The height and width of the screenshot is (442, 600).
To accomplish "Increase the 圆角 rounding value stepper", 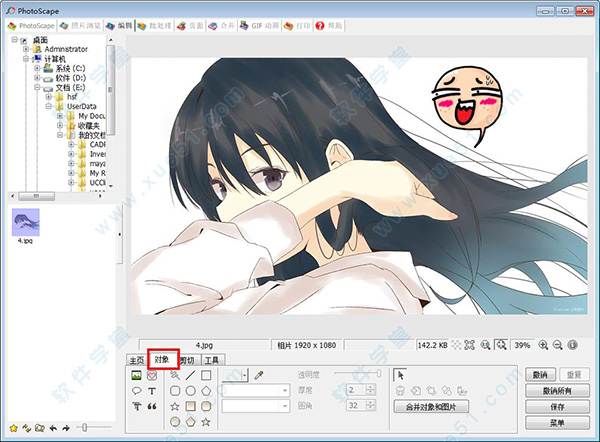I will coord(370,403).
